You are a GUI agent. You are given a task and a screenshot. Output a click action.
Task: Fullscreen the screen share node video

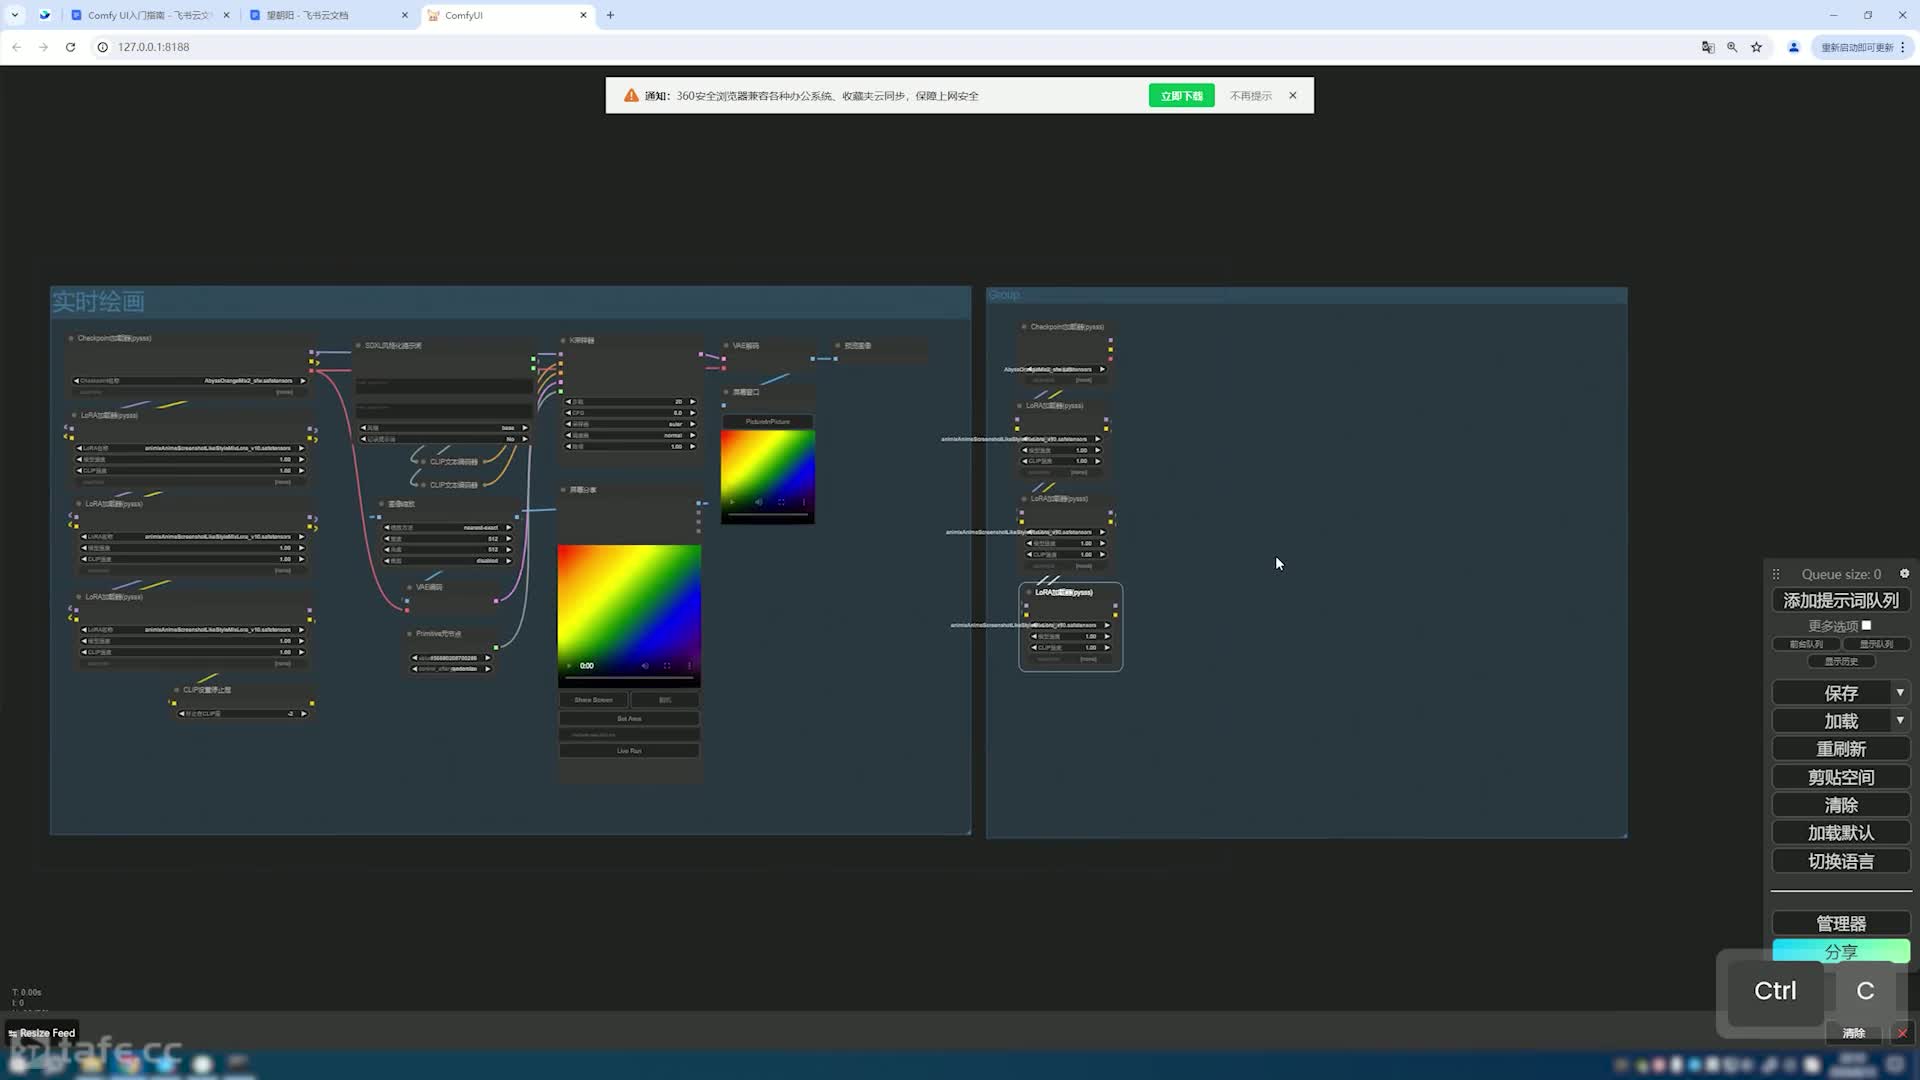pos(667,665)
